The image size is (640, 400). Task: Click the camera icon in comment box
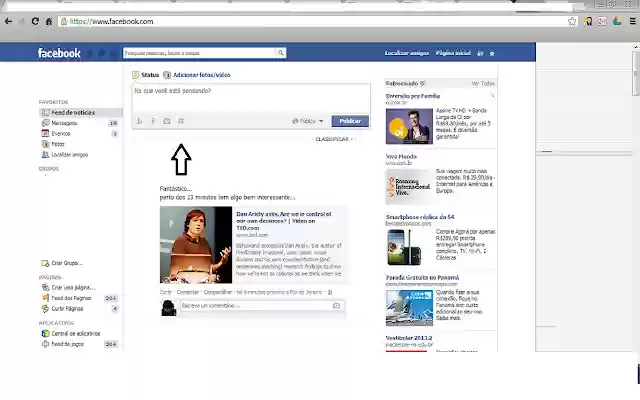336,305
